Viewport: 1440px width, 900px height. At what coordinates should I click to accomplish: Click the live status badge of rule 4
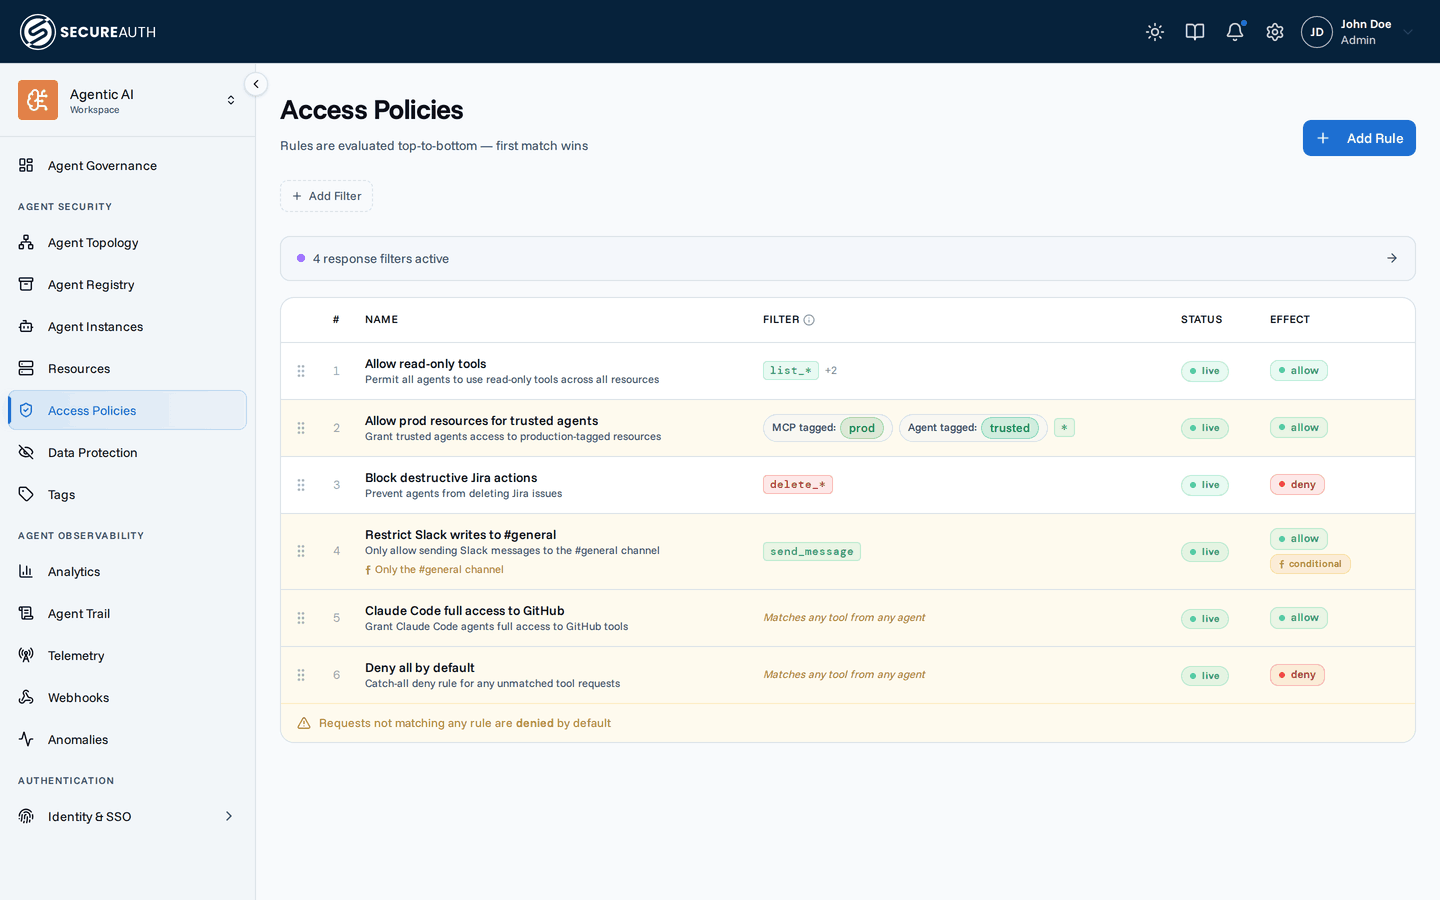tap(1205, 552)
